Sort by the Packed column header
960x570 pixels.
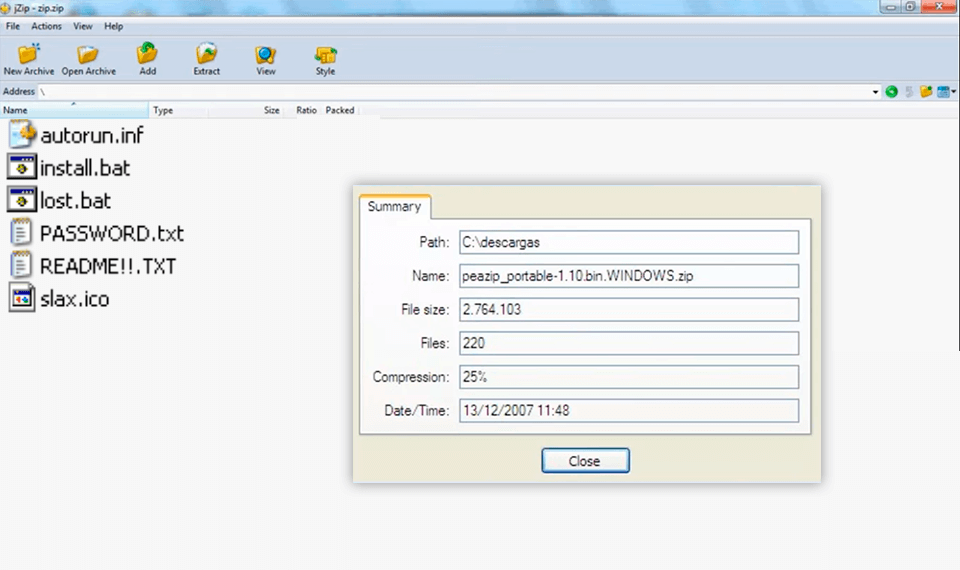(340, 110)
